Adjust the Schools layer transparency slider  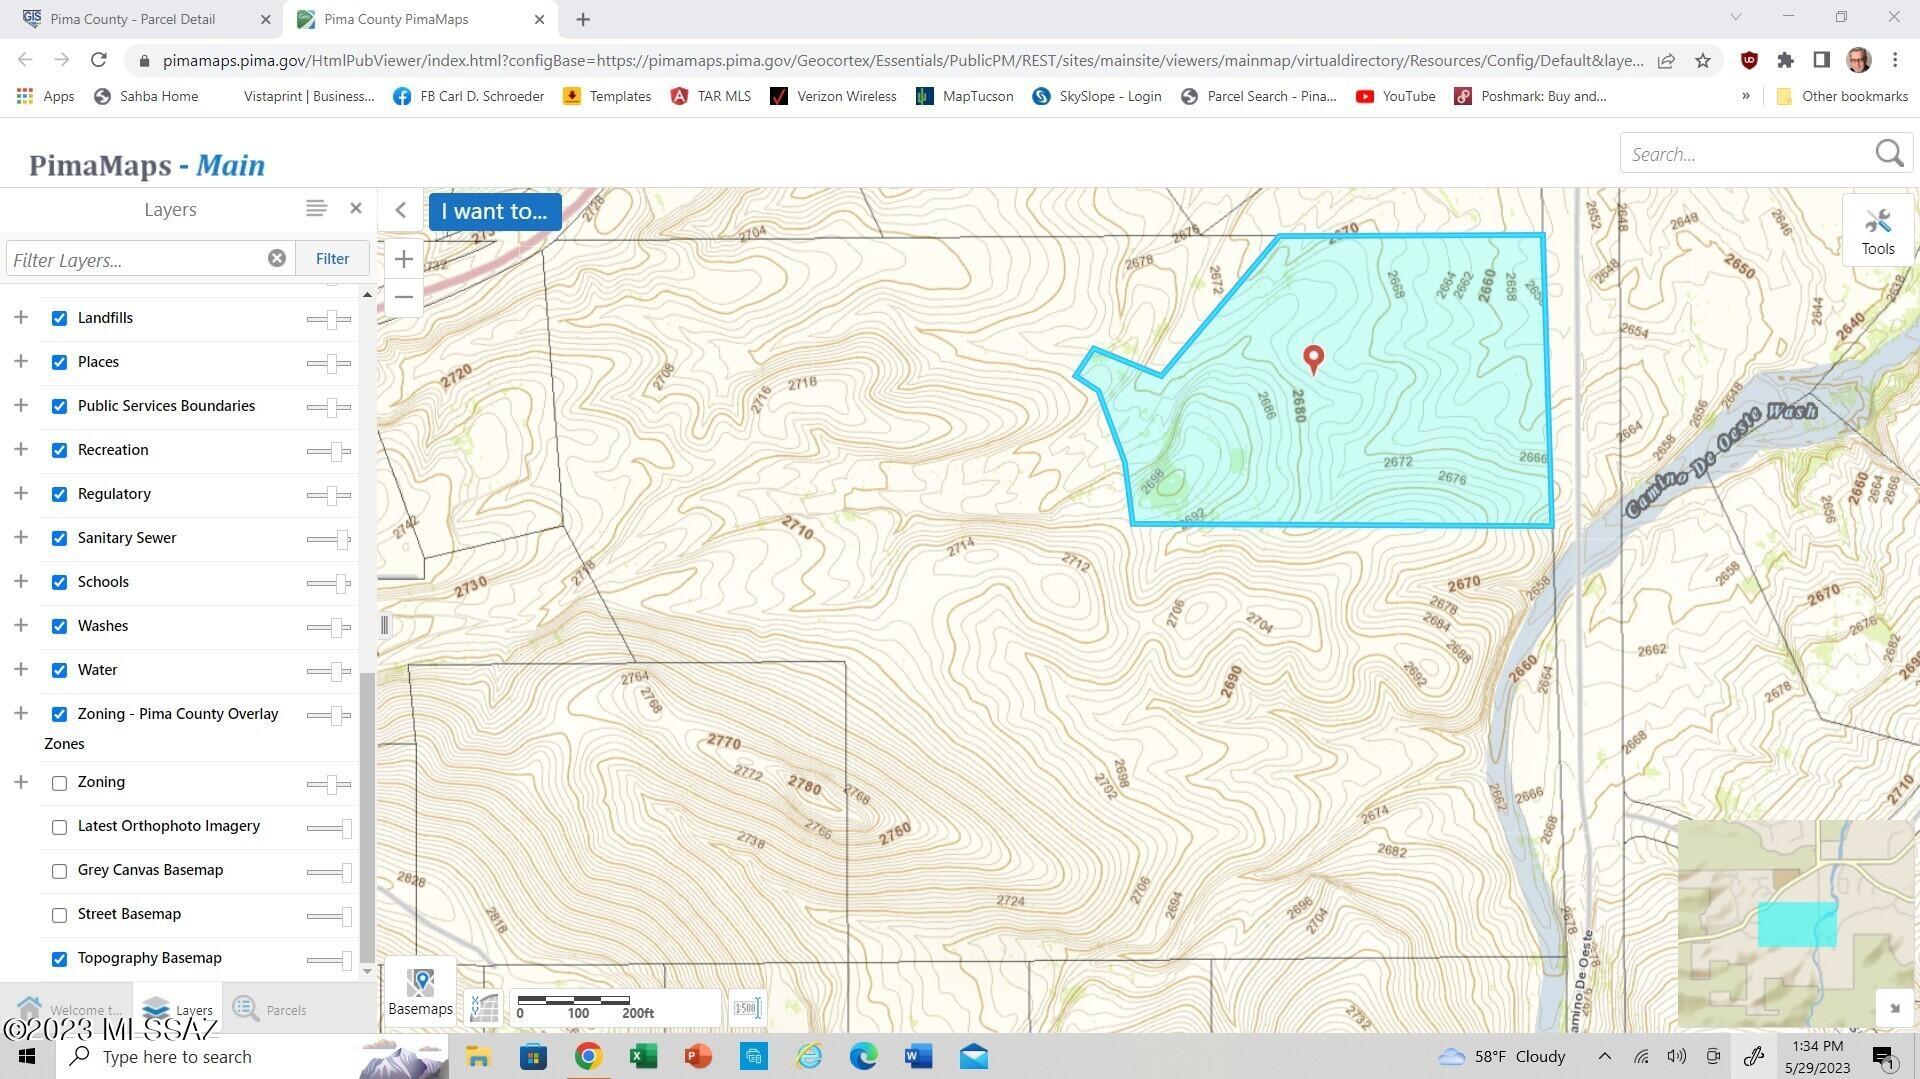click(329, 583)
